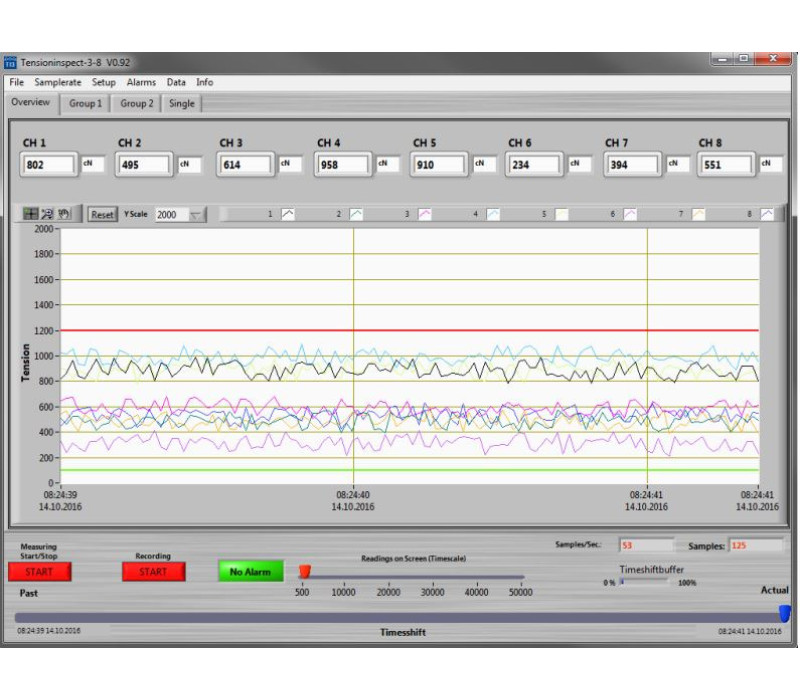Click plot legend icon for channel 7

(x=698, y=214)
